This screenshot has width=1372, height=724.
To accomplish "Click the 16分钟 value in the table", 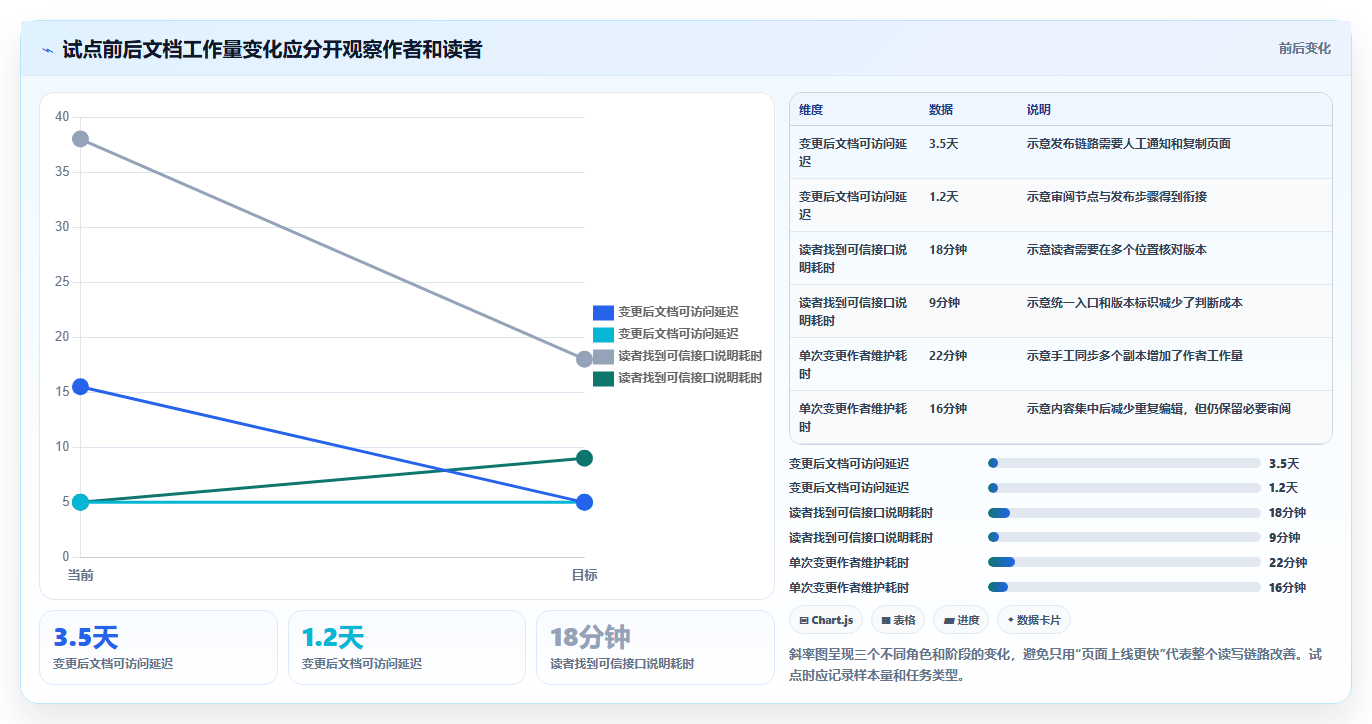I will pyautogui.click(x=948, y=409).
